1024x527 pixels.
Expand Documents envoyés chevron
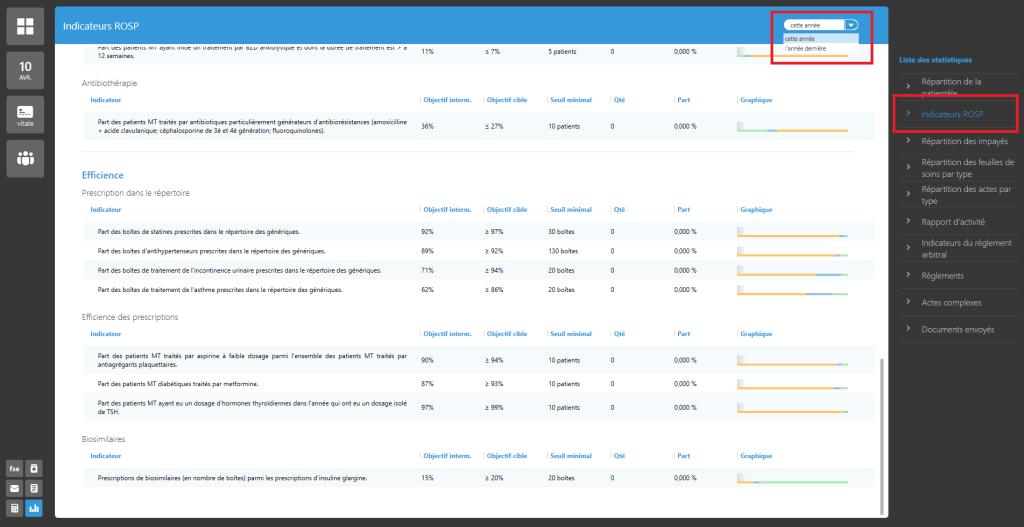pyautogui.click(x=908, y=329)
